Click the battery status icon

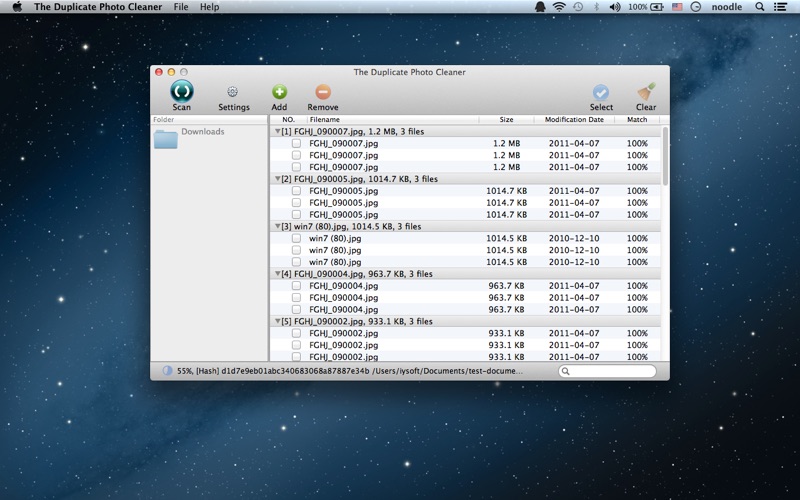pyautogui.click(x=657, y=7)
